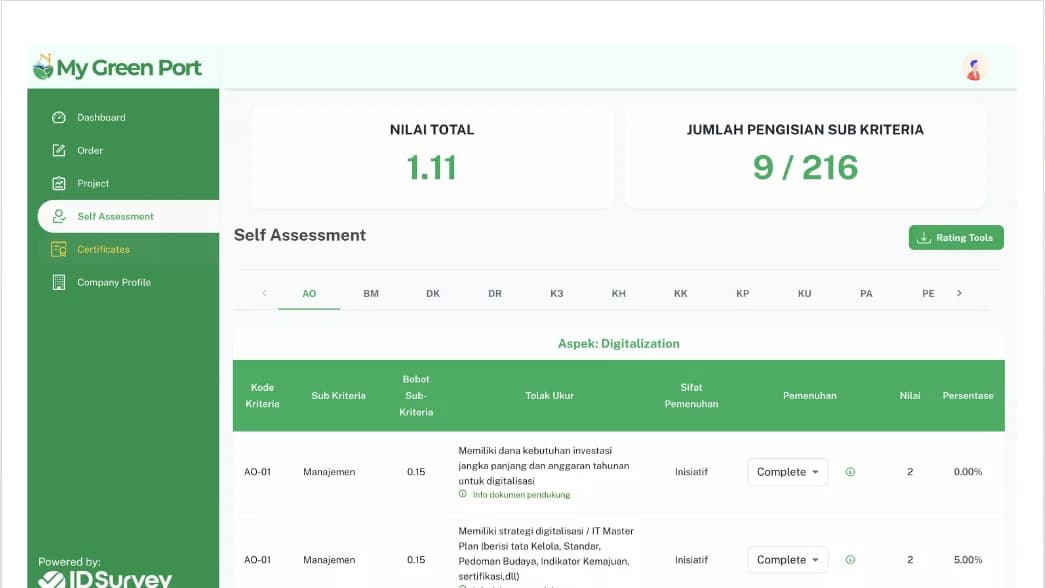Switch to the DK tab
Image resolution: width=1045 pixels, height=588 pixels.
click(x=433, y=293)
